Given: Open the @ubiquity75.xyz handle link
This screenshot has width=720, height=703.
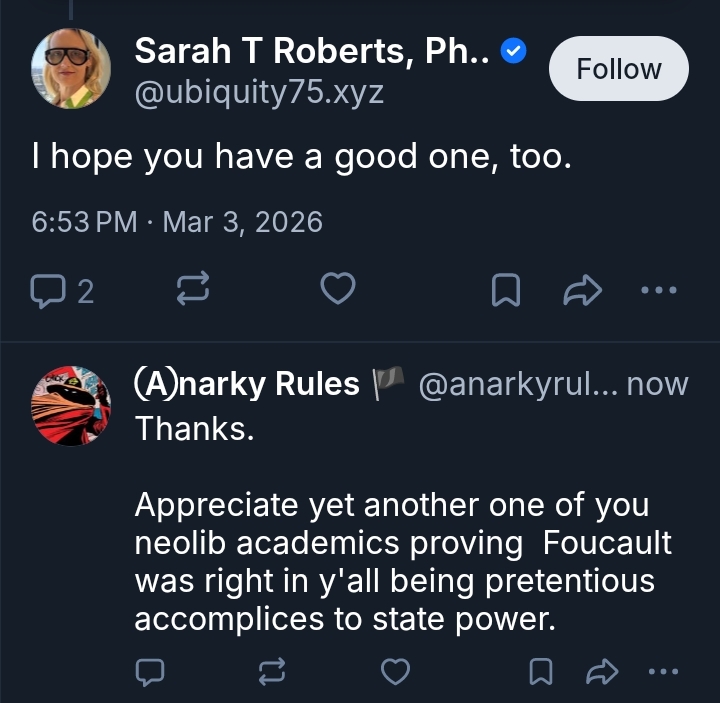Looking at the screenshot, I should 259,92.
